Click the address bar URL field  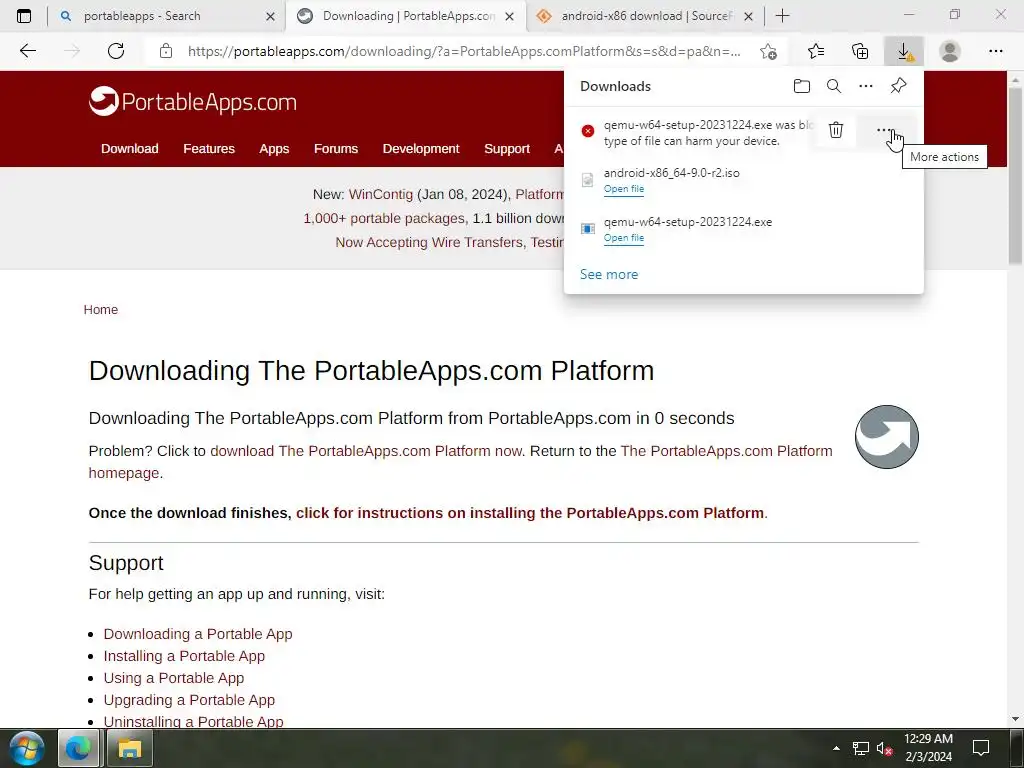click(464, 51)
